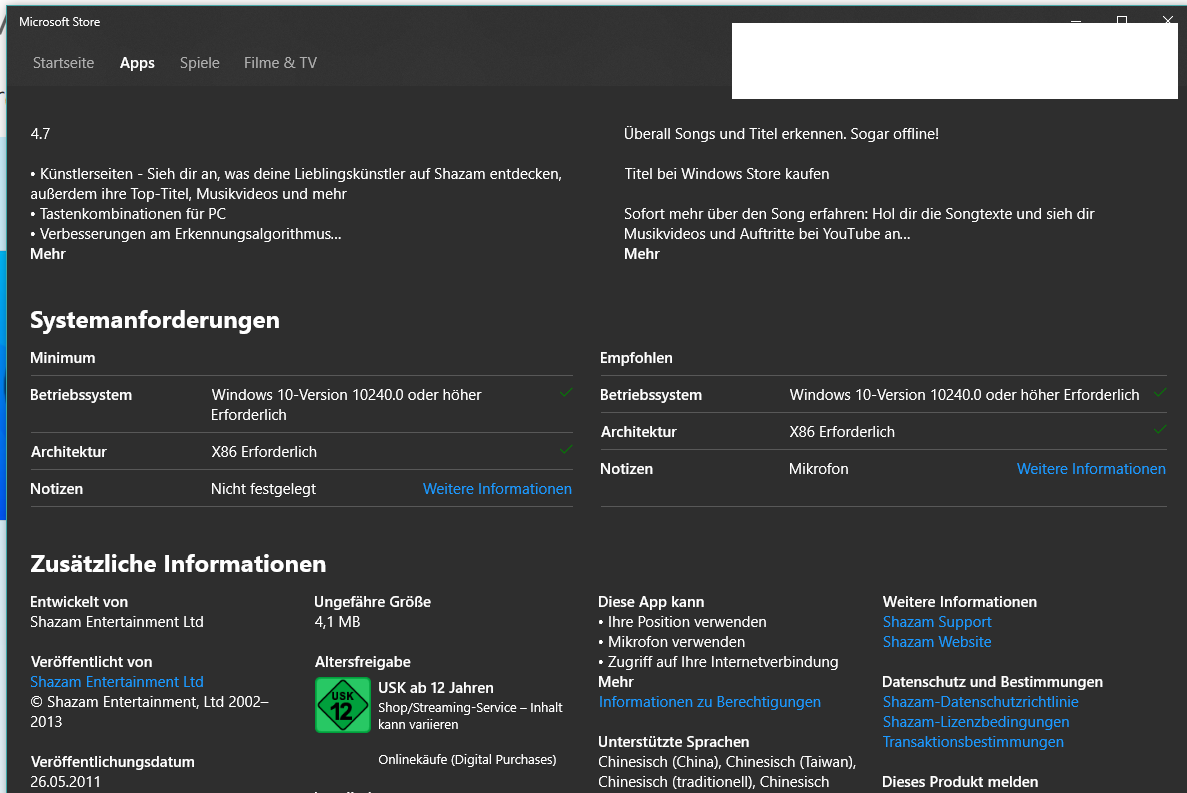Click 'Onlinekäufe (Digital Purchases)' text
Viewport: 1187px width, 793px height.
pos(467,760)
